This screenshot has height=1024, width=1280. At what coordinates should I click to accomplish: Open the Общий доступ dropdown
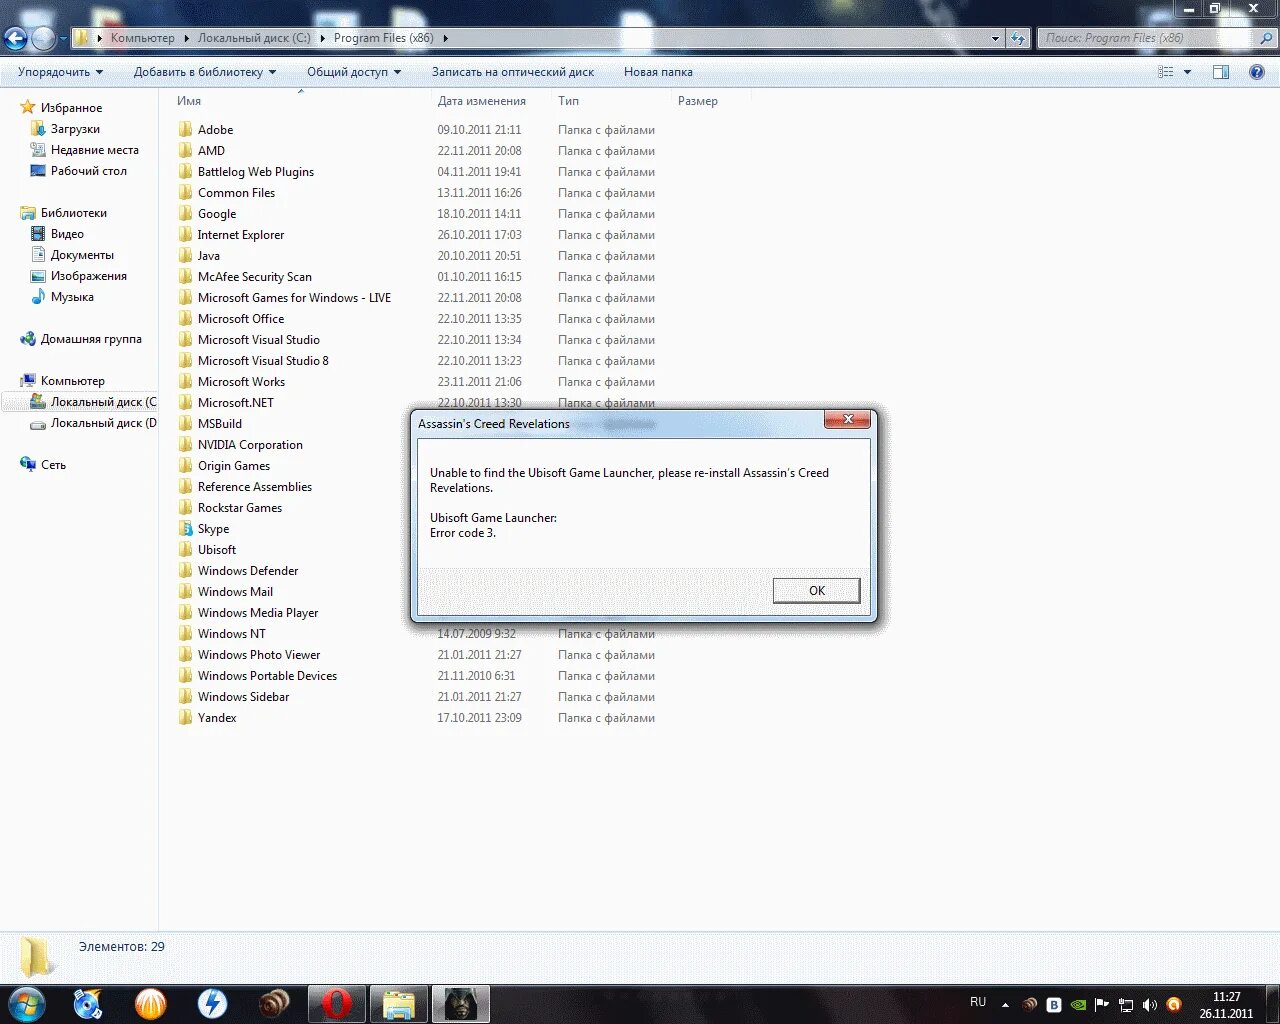[x=354, y=72]
